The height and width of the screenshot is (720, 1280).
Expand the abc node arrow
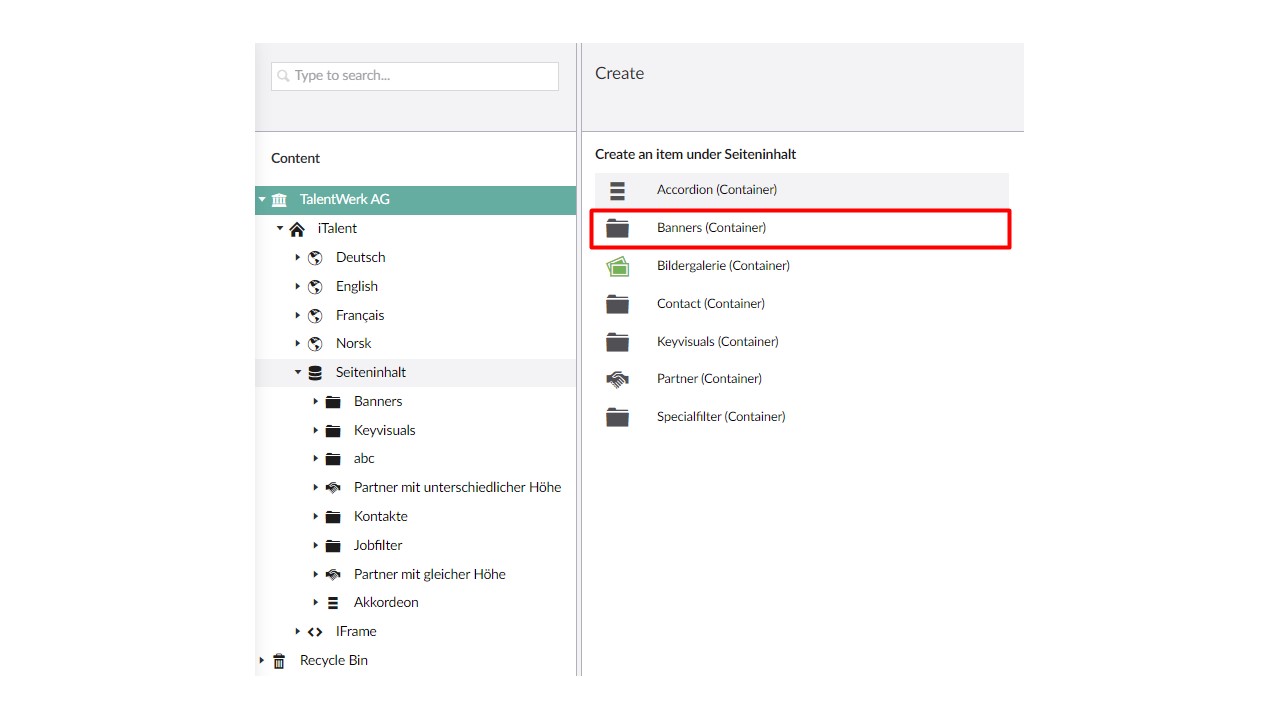[x=316, y=459]
